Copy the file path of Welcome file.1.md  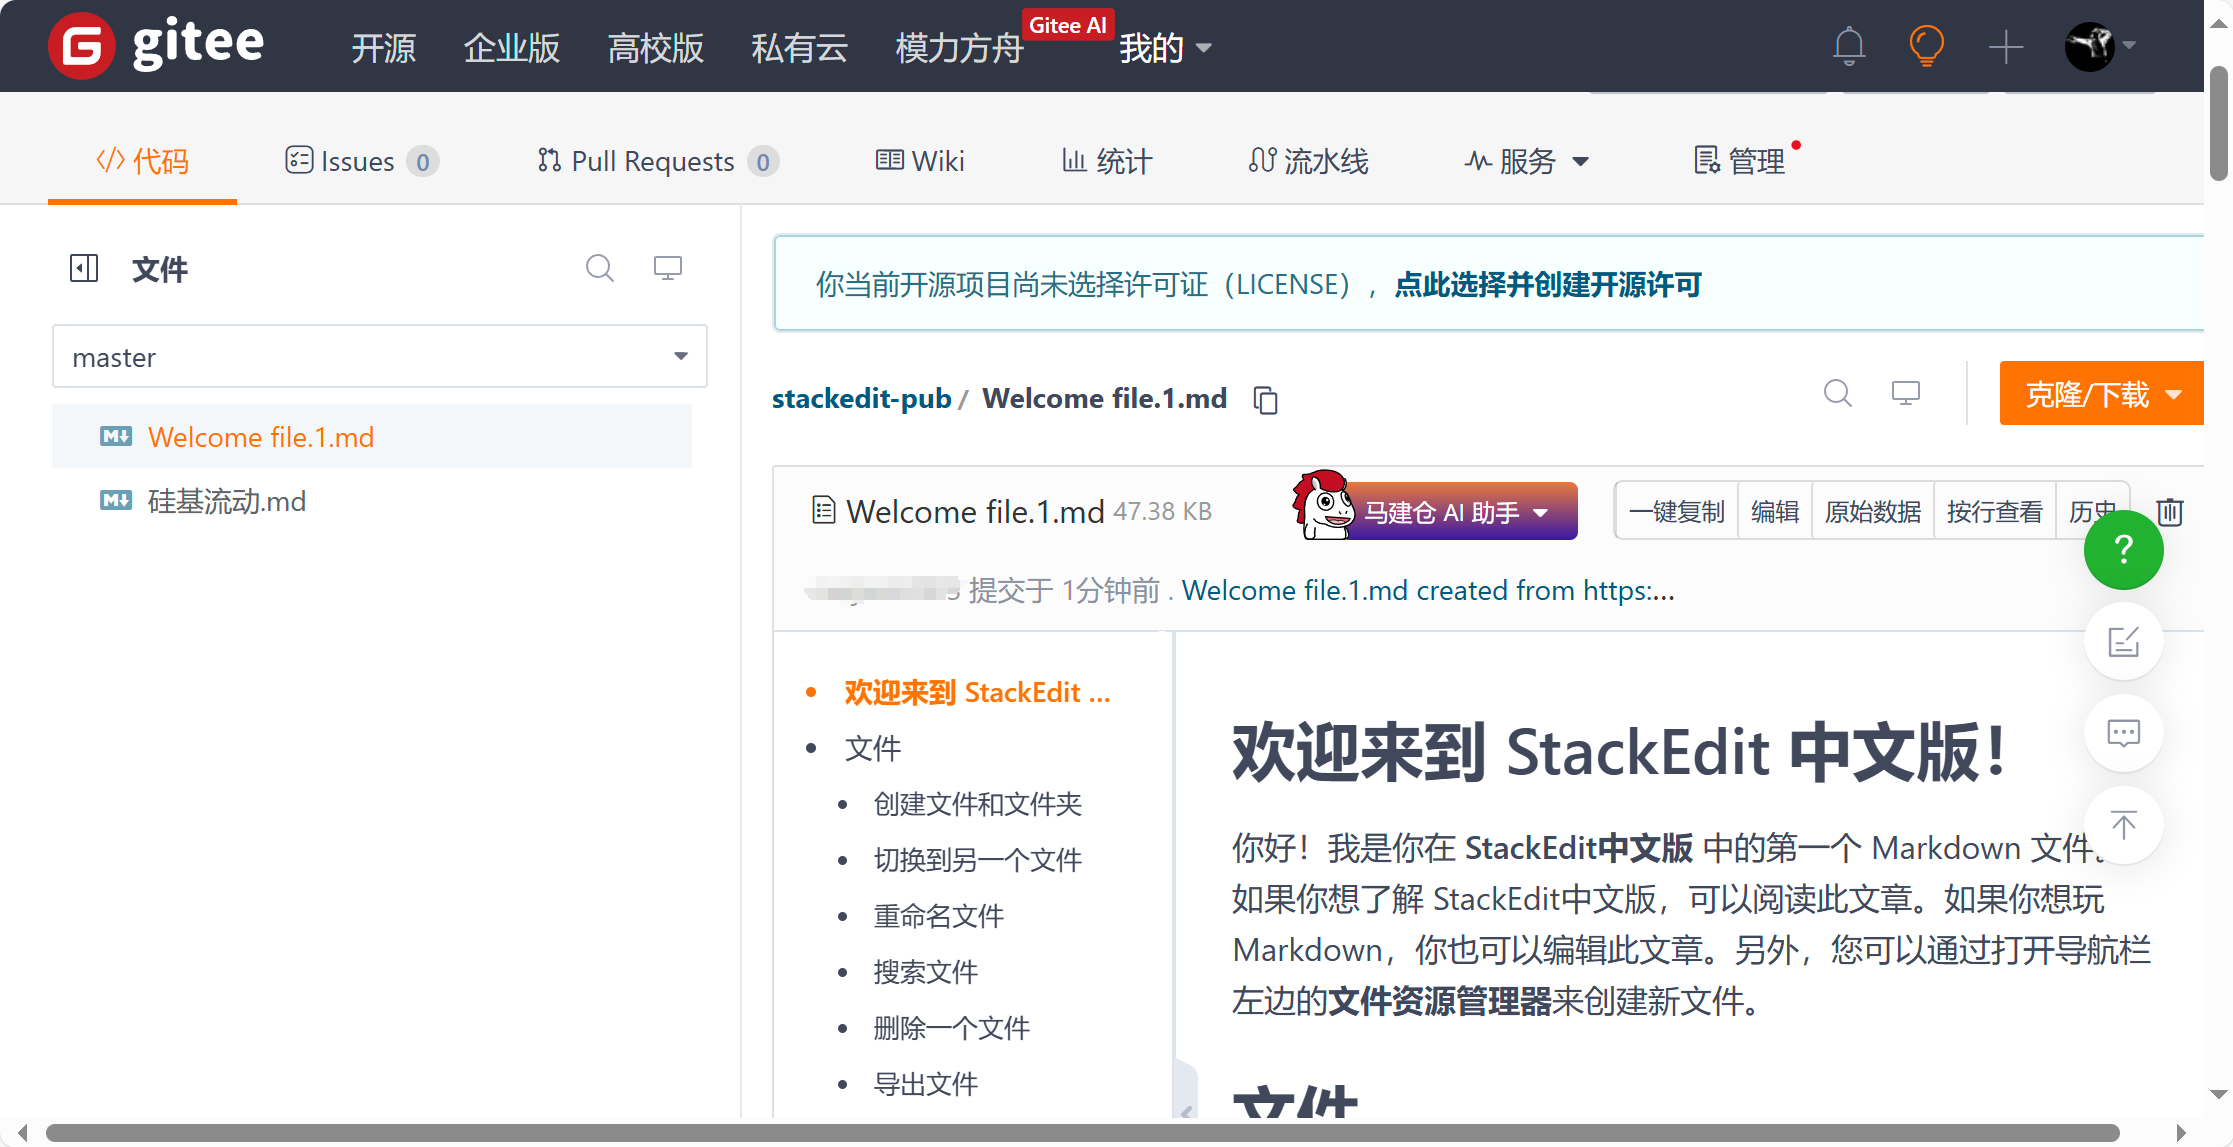pyautogui.click(x=1264, y=399)
